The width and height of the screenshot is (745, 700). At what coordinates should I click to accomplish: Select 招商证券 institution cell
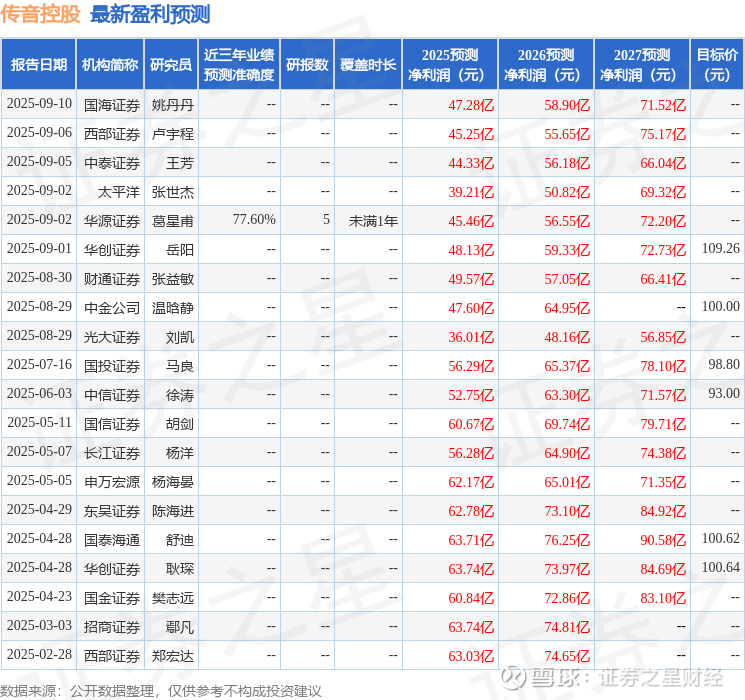tap(112, 627)
